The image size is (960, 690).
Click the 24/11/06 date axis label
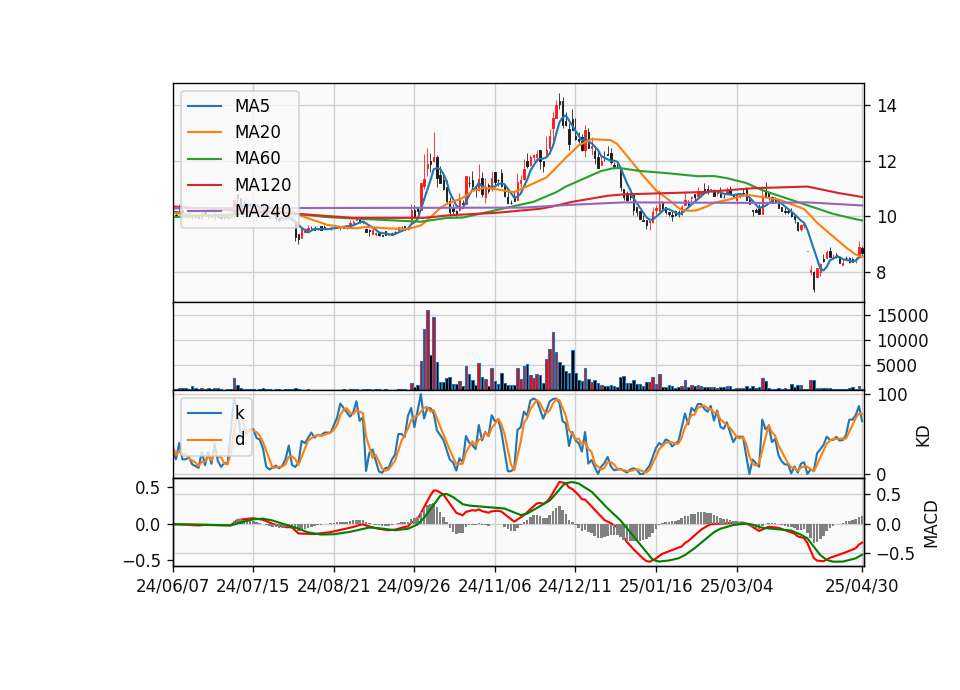coord(495,586)
